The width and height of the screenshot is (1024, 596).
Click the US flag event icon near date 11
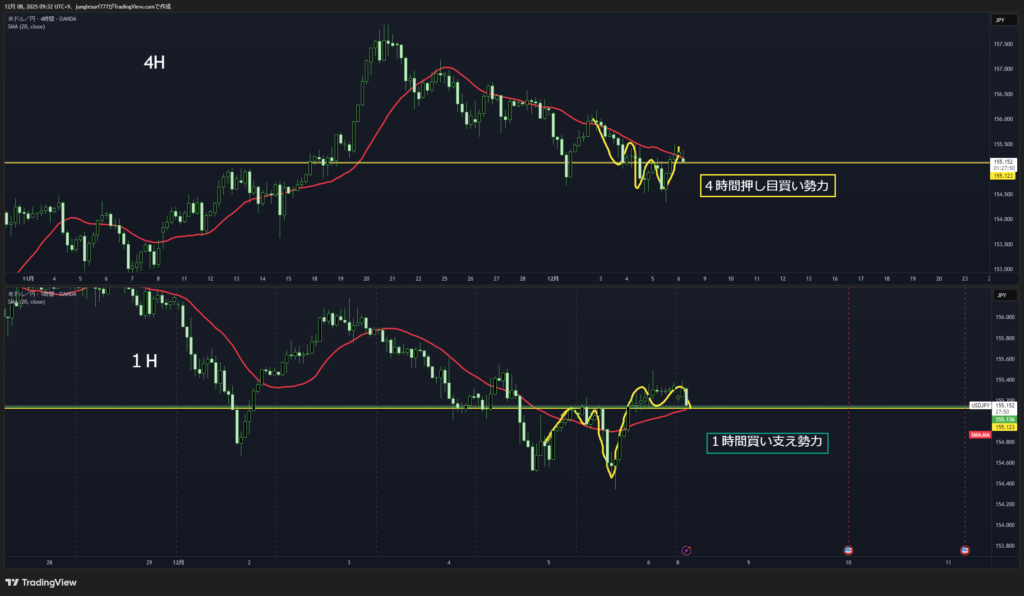coord(965,550)
